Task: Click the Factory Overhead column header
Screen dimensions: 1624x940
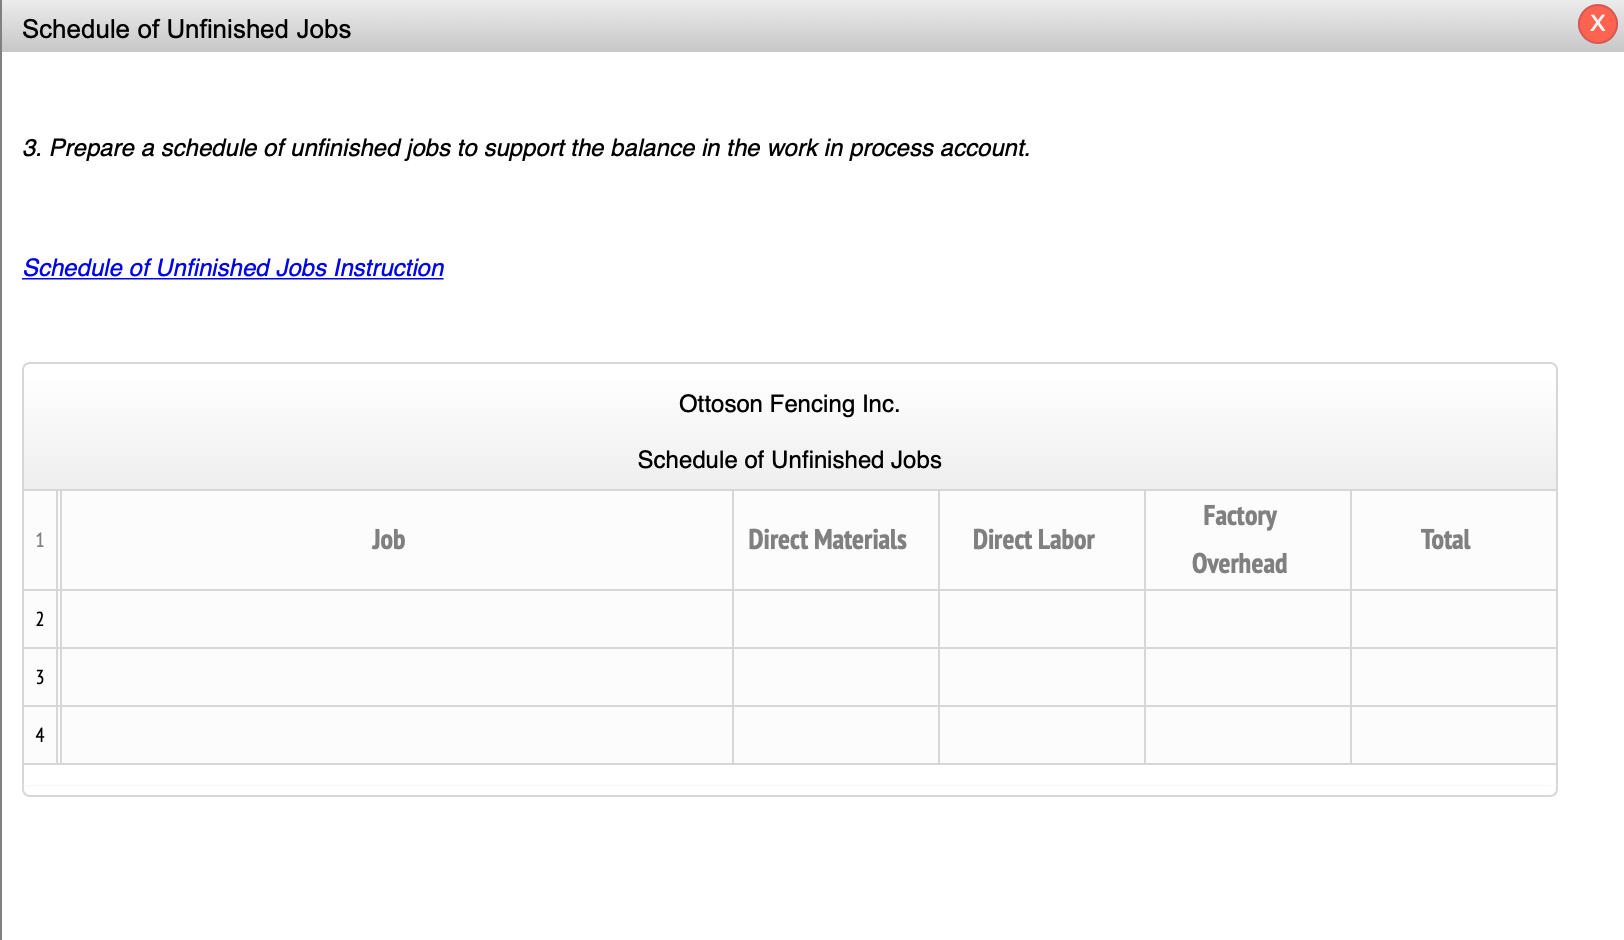Action: pos(1240,540)
